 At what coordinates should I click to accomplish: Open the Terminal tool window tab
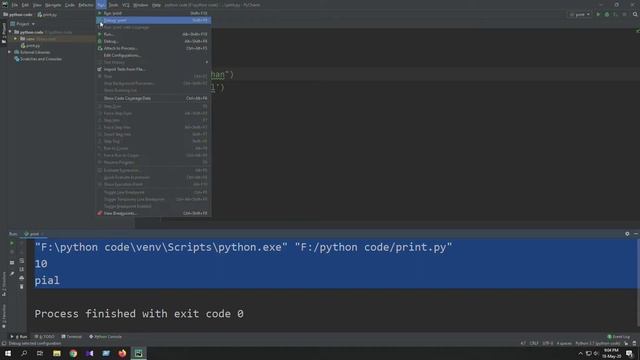coord(71,337)
